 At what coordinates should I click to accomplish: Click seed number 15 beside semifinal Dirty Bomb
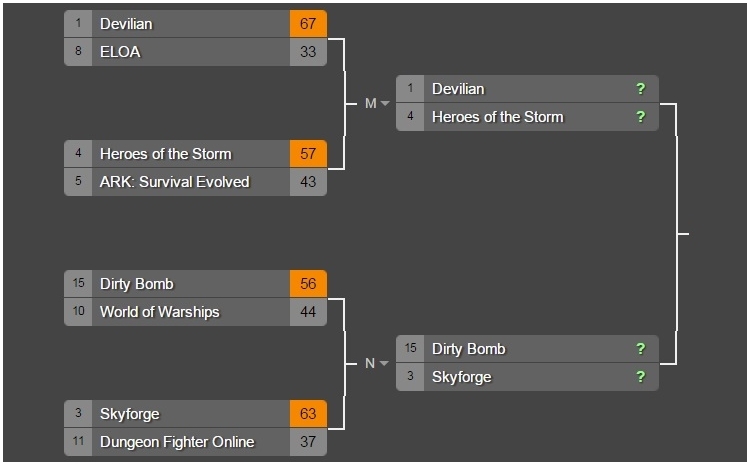point(410,348)
